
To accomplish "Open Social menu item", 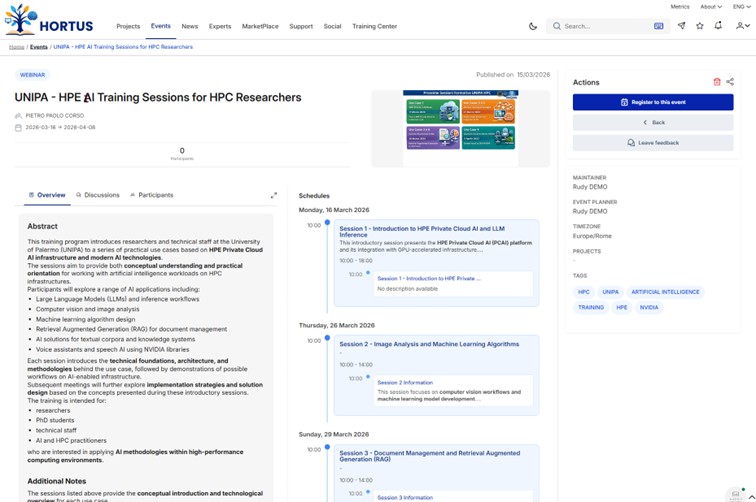I will (332, 26).
